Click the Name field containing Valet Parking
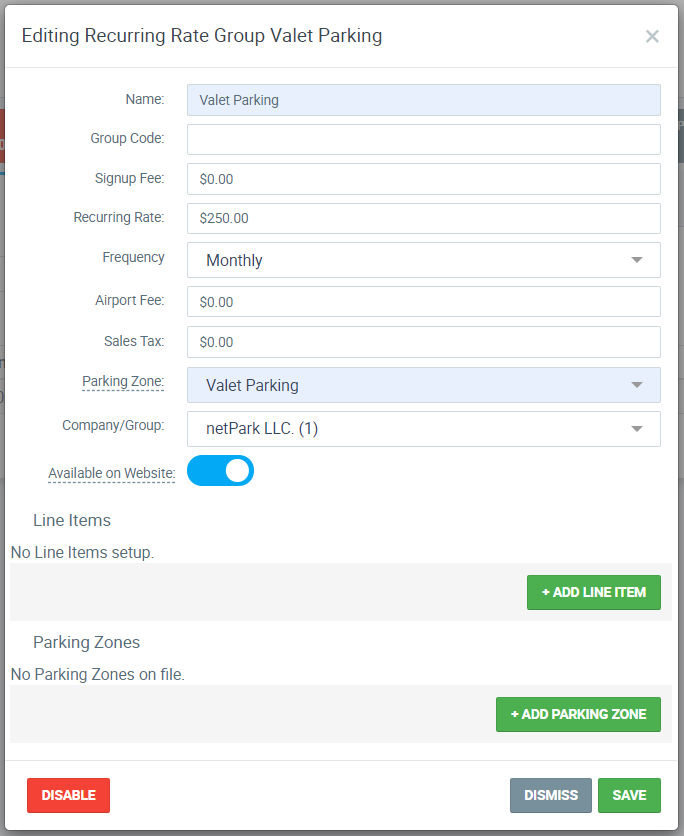Viewport: 684px width, 836px height. click(423, 100)
